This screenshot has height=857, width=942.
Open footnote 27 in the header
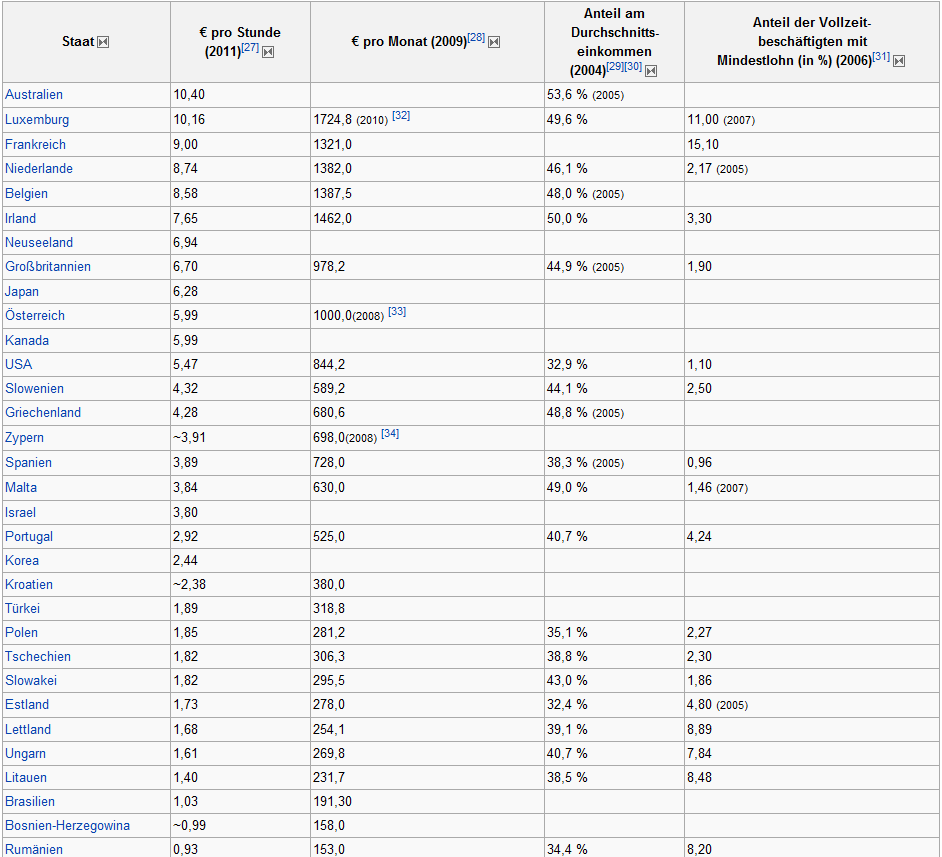[x=250, y=47]
